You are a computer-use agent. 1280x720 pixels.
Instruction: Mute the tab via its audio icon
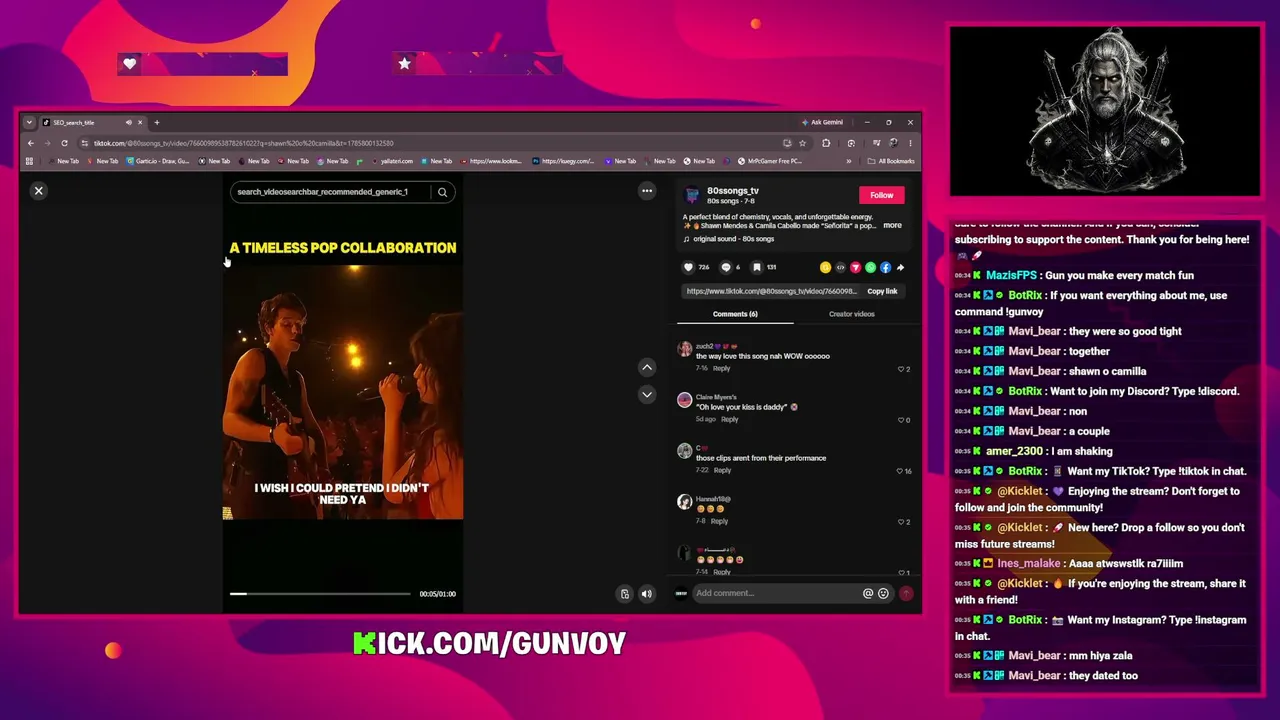[128, 122]
